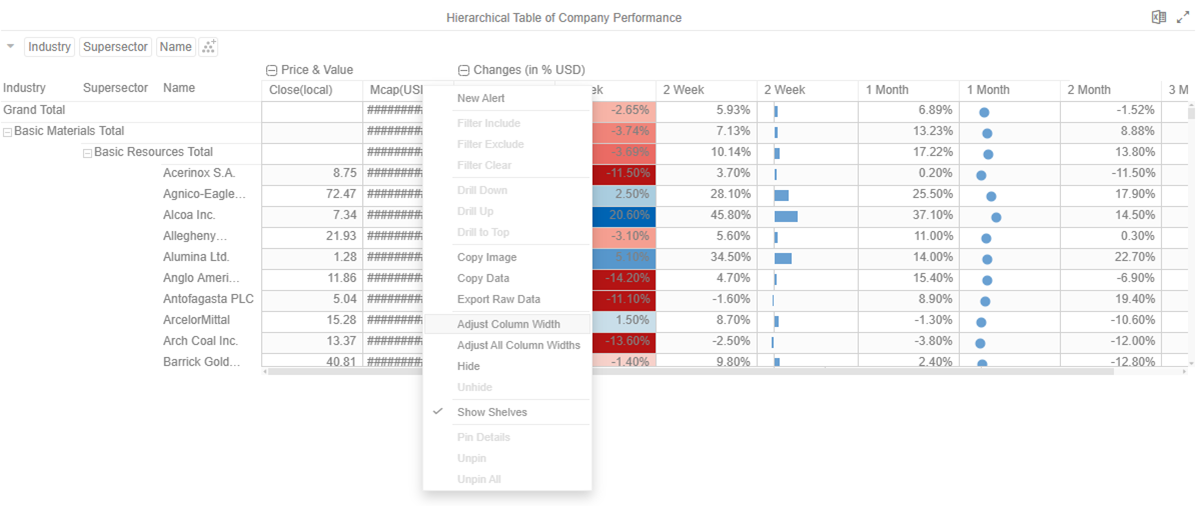The height and width of the screenshot is (506, 1198).
Task: Click the add breakdown dots icon
Action: pyautogui.click(x=209, y=47)
